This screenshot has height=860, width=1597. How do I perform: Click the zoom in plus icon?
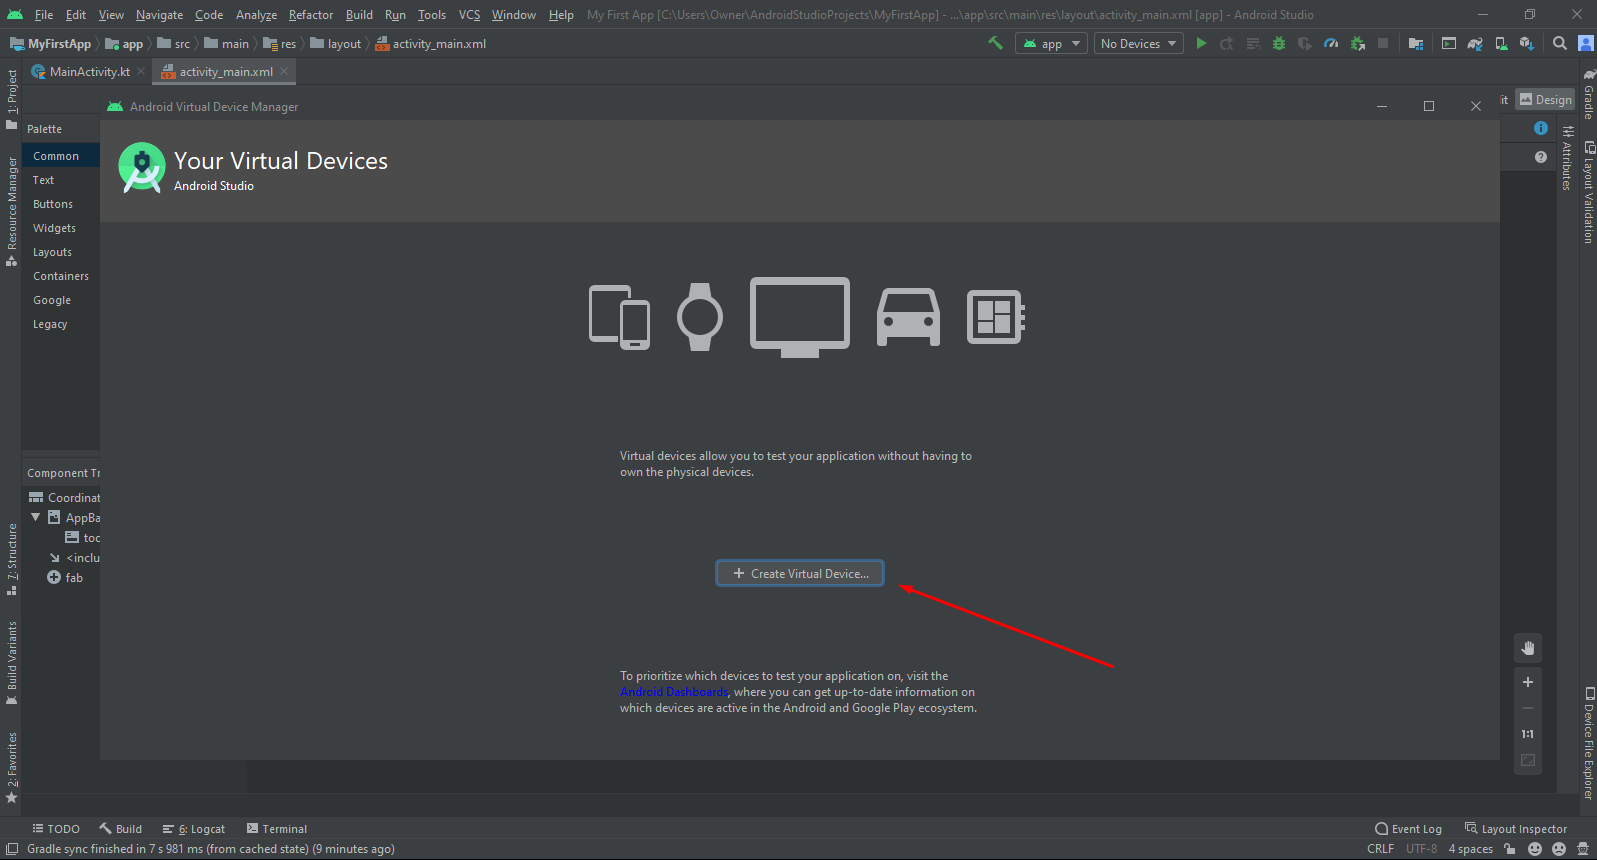pos(1528,682)
